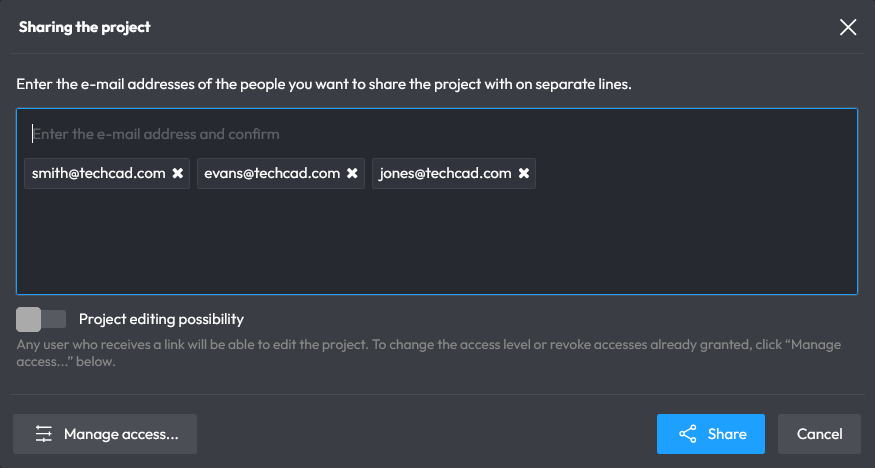875x468 pixels.
Task: Remove evans@techcad.com using its X icon
Action: (352, 173)
